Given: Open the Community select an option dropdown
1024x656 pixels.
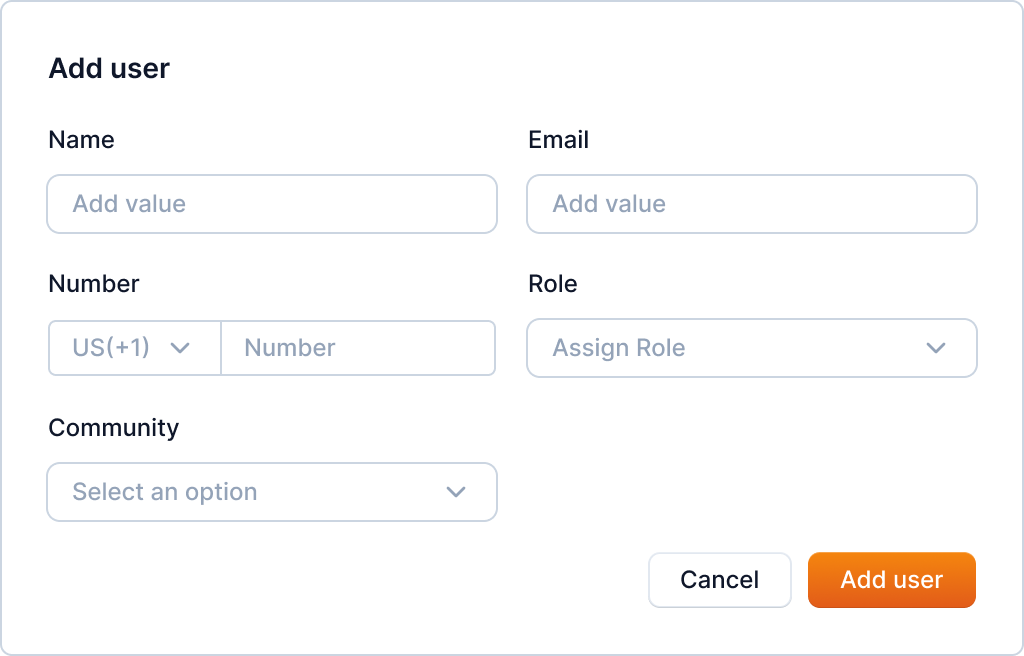Looking at the screenshot, I should pos(271,492).
